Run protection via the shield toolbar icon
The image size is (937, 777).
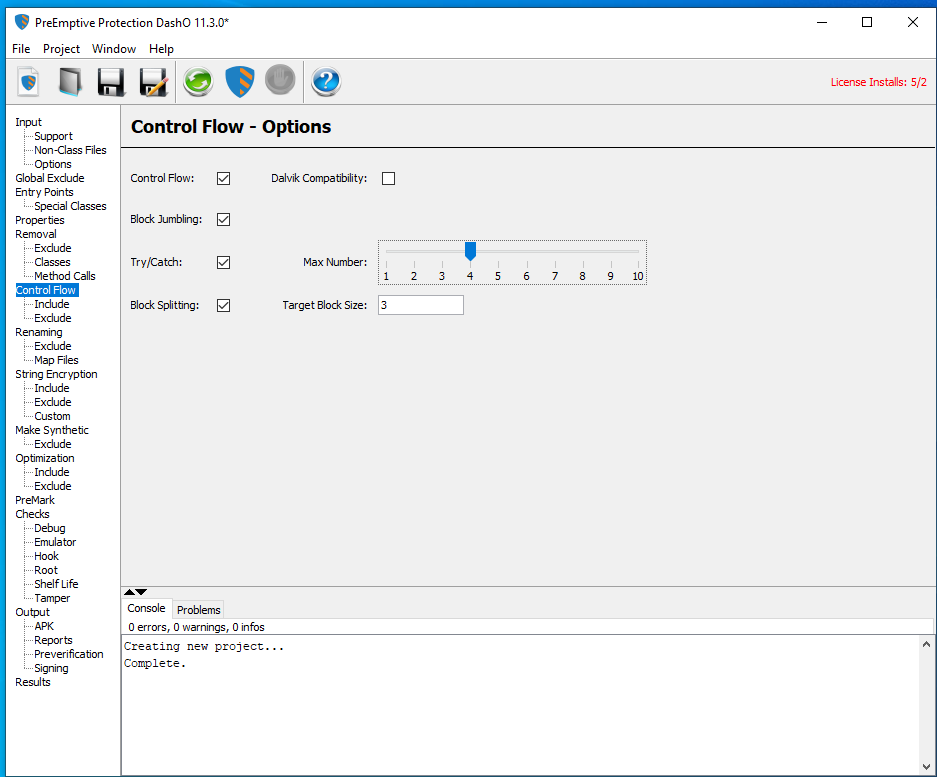(x=239, y=81)
